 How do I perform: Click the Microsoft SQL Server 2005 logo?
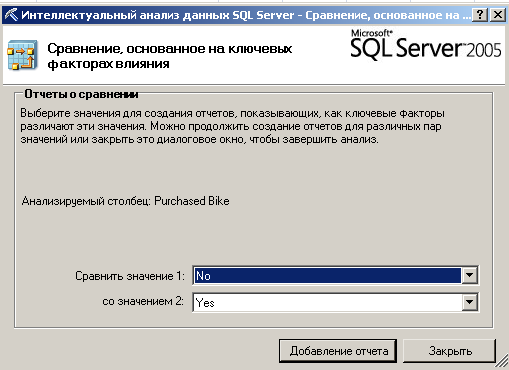426,45
